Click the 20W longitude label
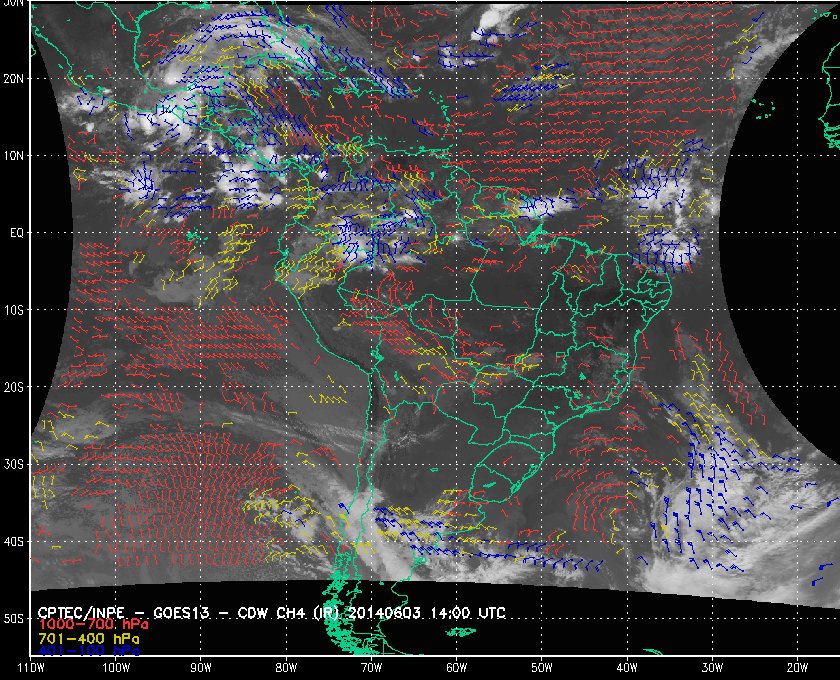 coord(797,667)
